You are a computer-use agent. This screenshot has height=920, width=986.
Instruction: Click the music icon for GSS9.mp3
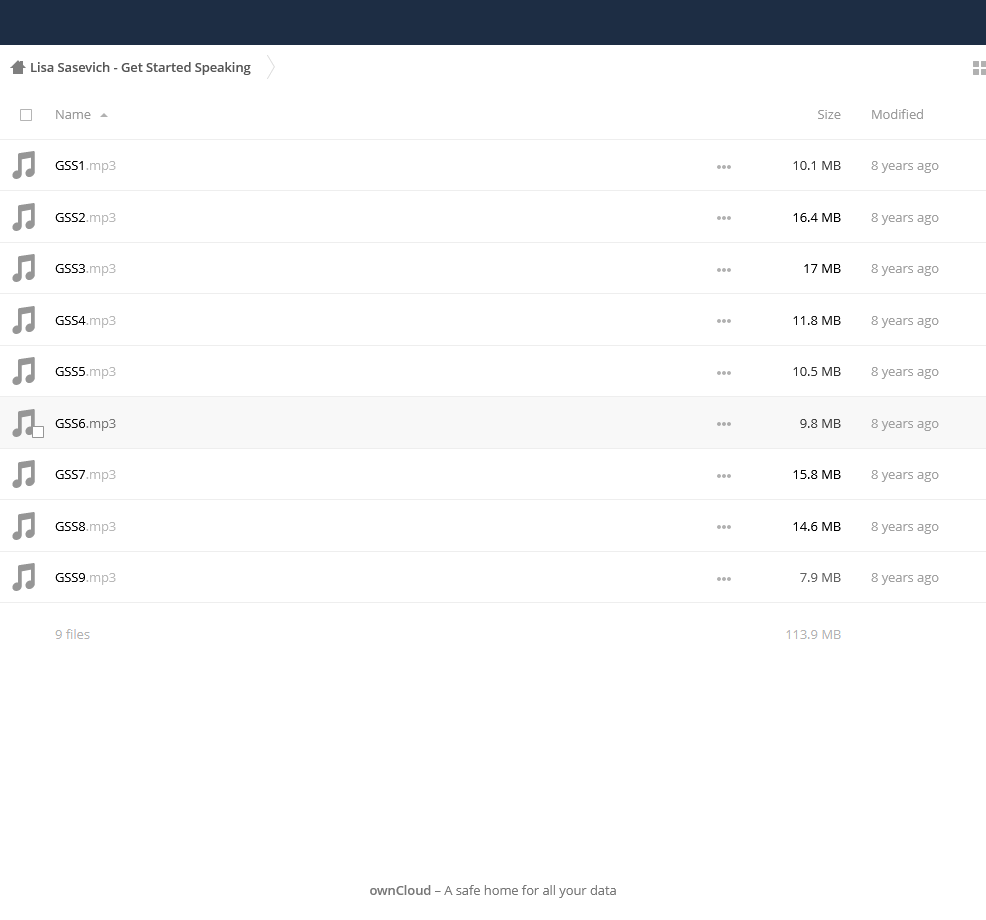(24, 577)
